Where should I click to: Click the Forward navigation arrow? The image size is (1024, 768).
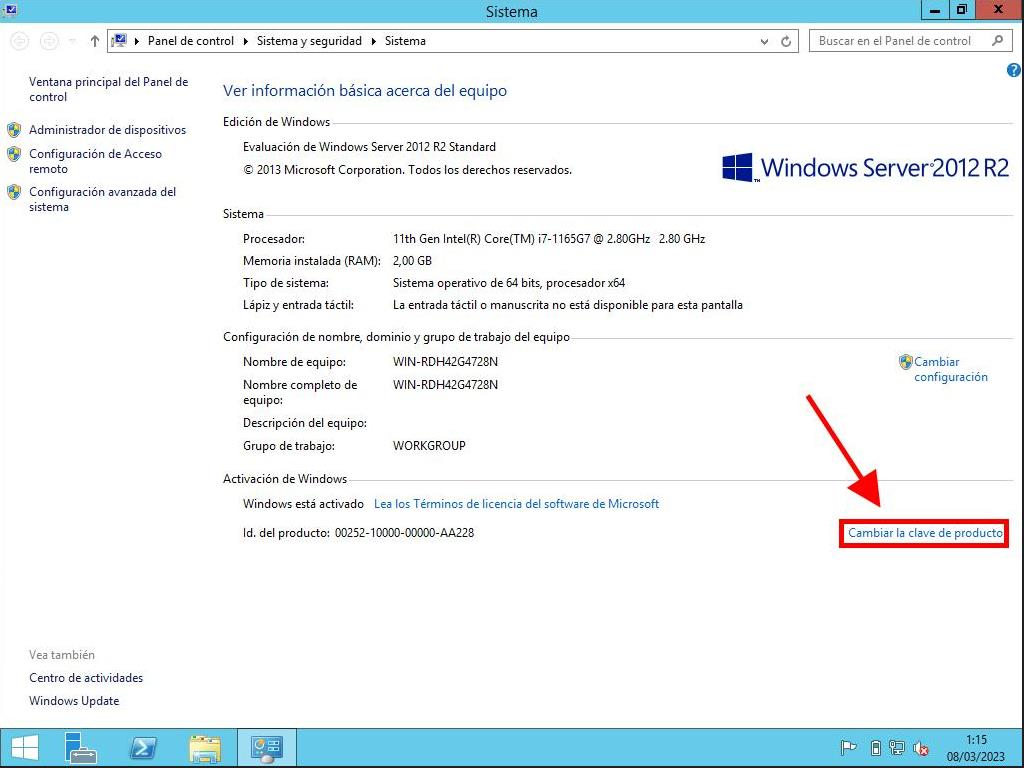(x=49, y=41)
